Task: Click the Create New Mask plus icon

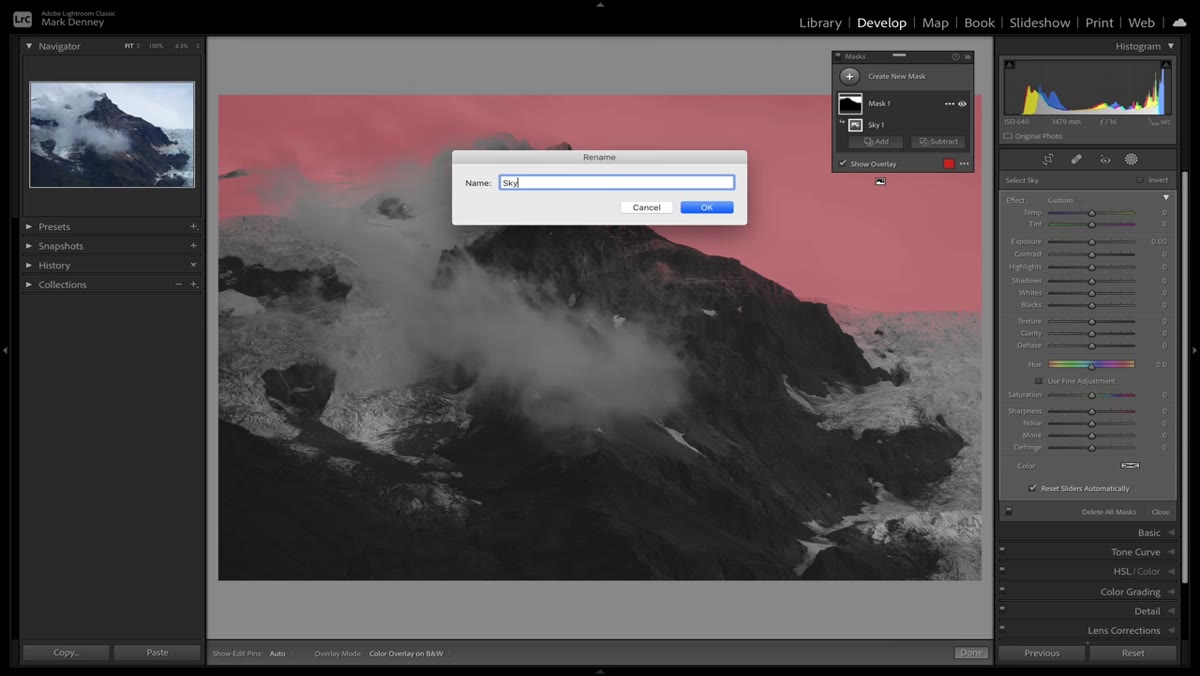Action: click(x=850, y=76)
